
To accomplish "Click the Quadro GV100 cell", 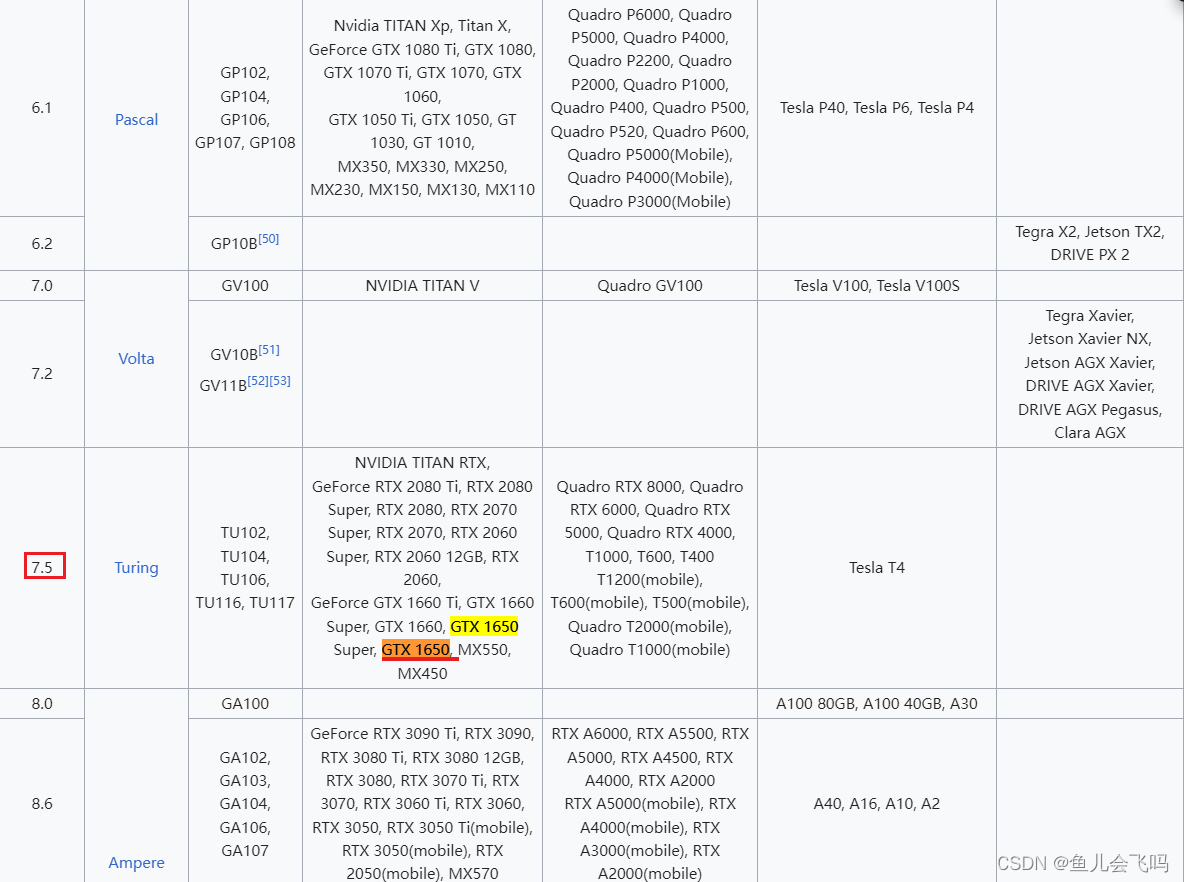I will 649,285.
